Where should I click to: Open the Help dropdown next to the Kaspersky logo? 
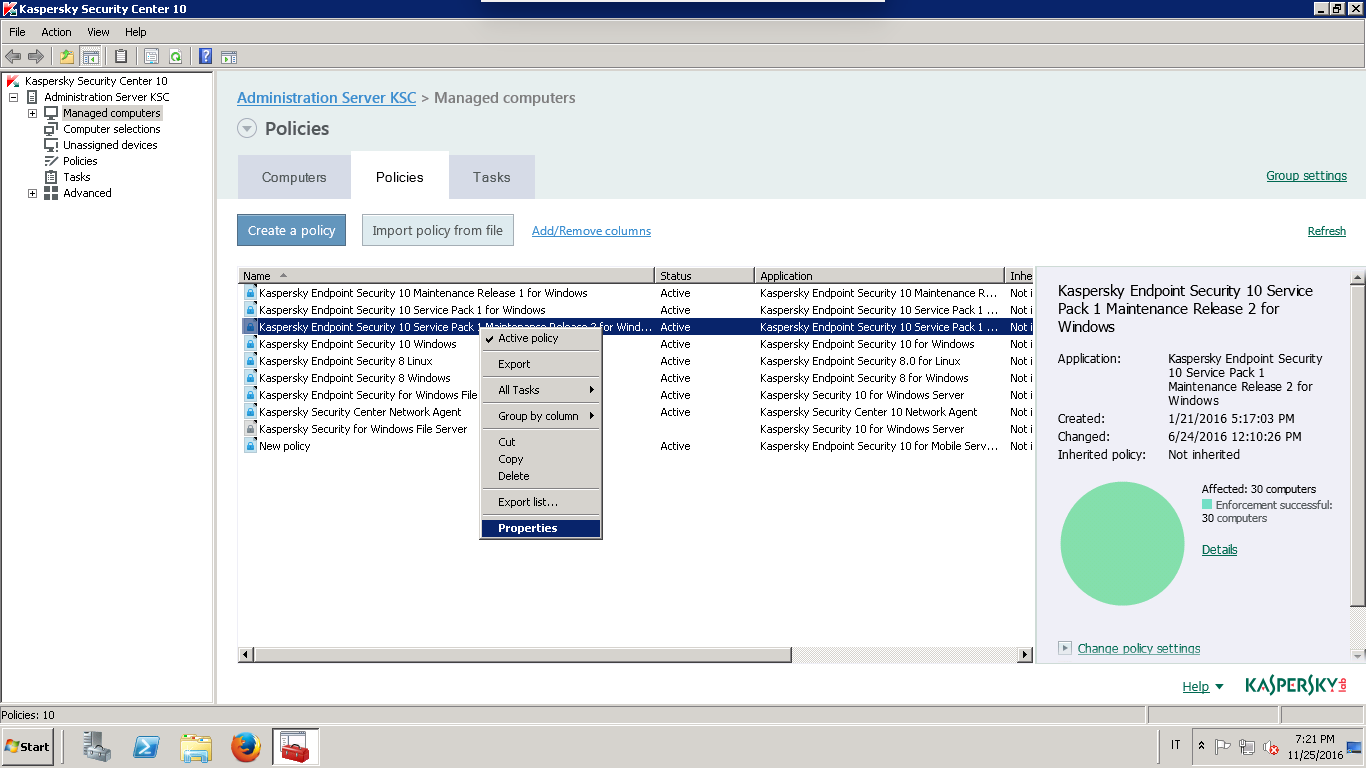[x=1202, y=686]
